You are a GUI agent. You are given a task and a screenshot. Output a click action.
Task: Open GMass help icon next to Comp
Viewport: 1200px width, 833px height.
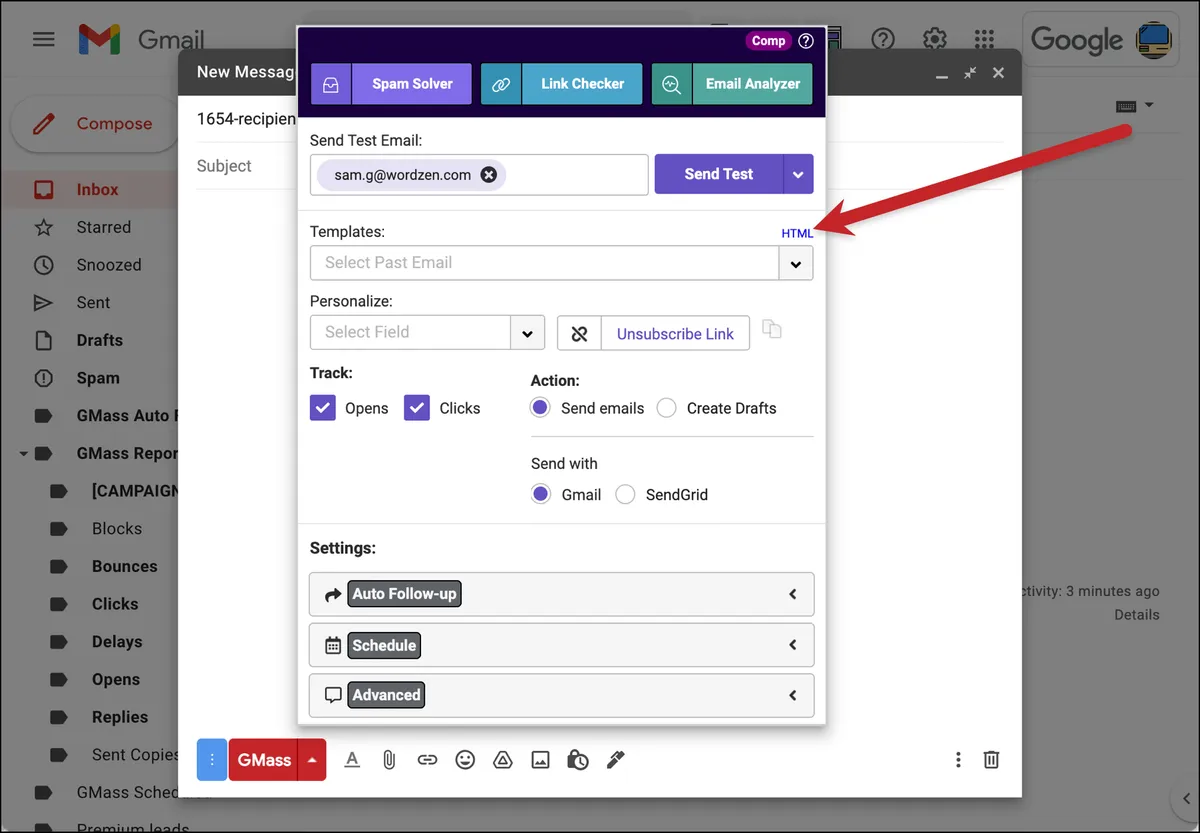pyautogui.click(x=806, y=41)
